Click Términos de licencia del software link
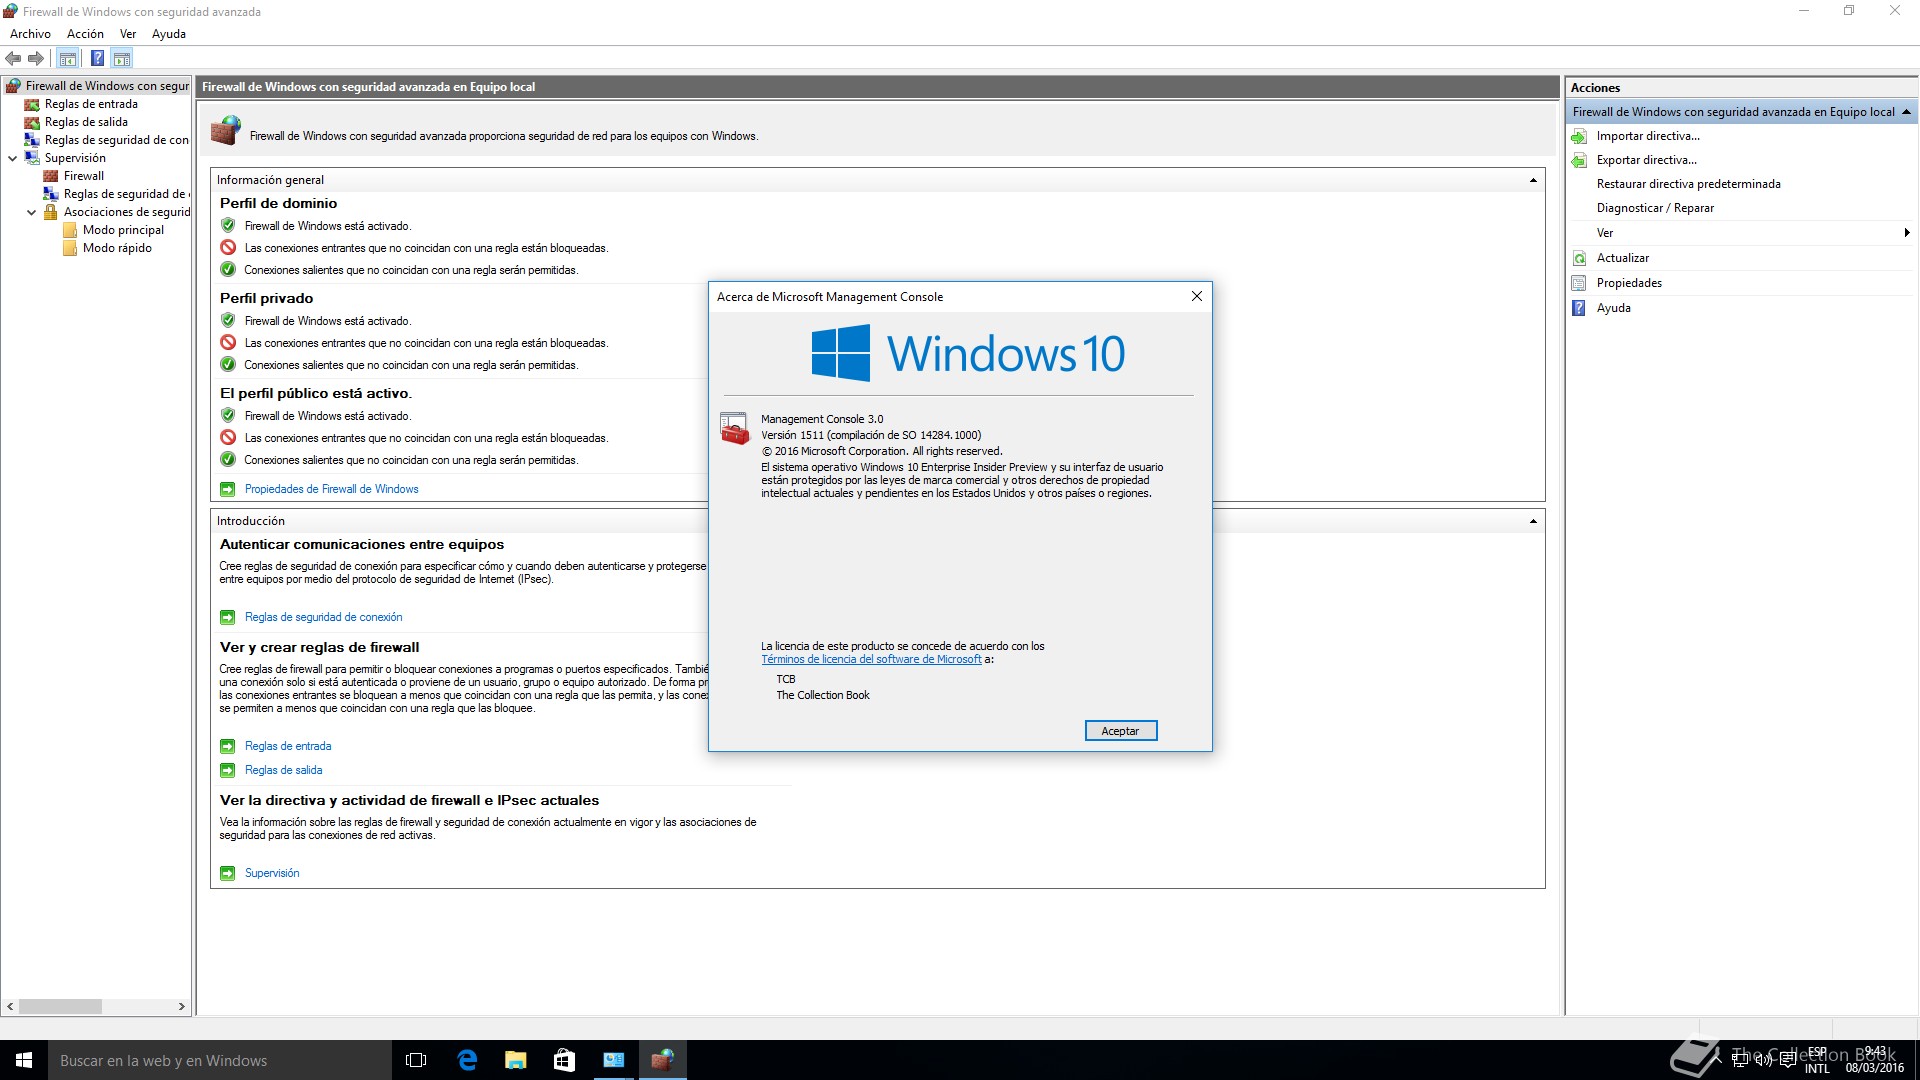 (871, 659)
